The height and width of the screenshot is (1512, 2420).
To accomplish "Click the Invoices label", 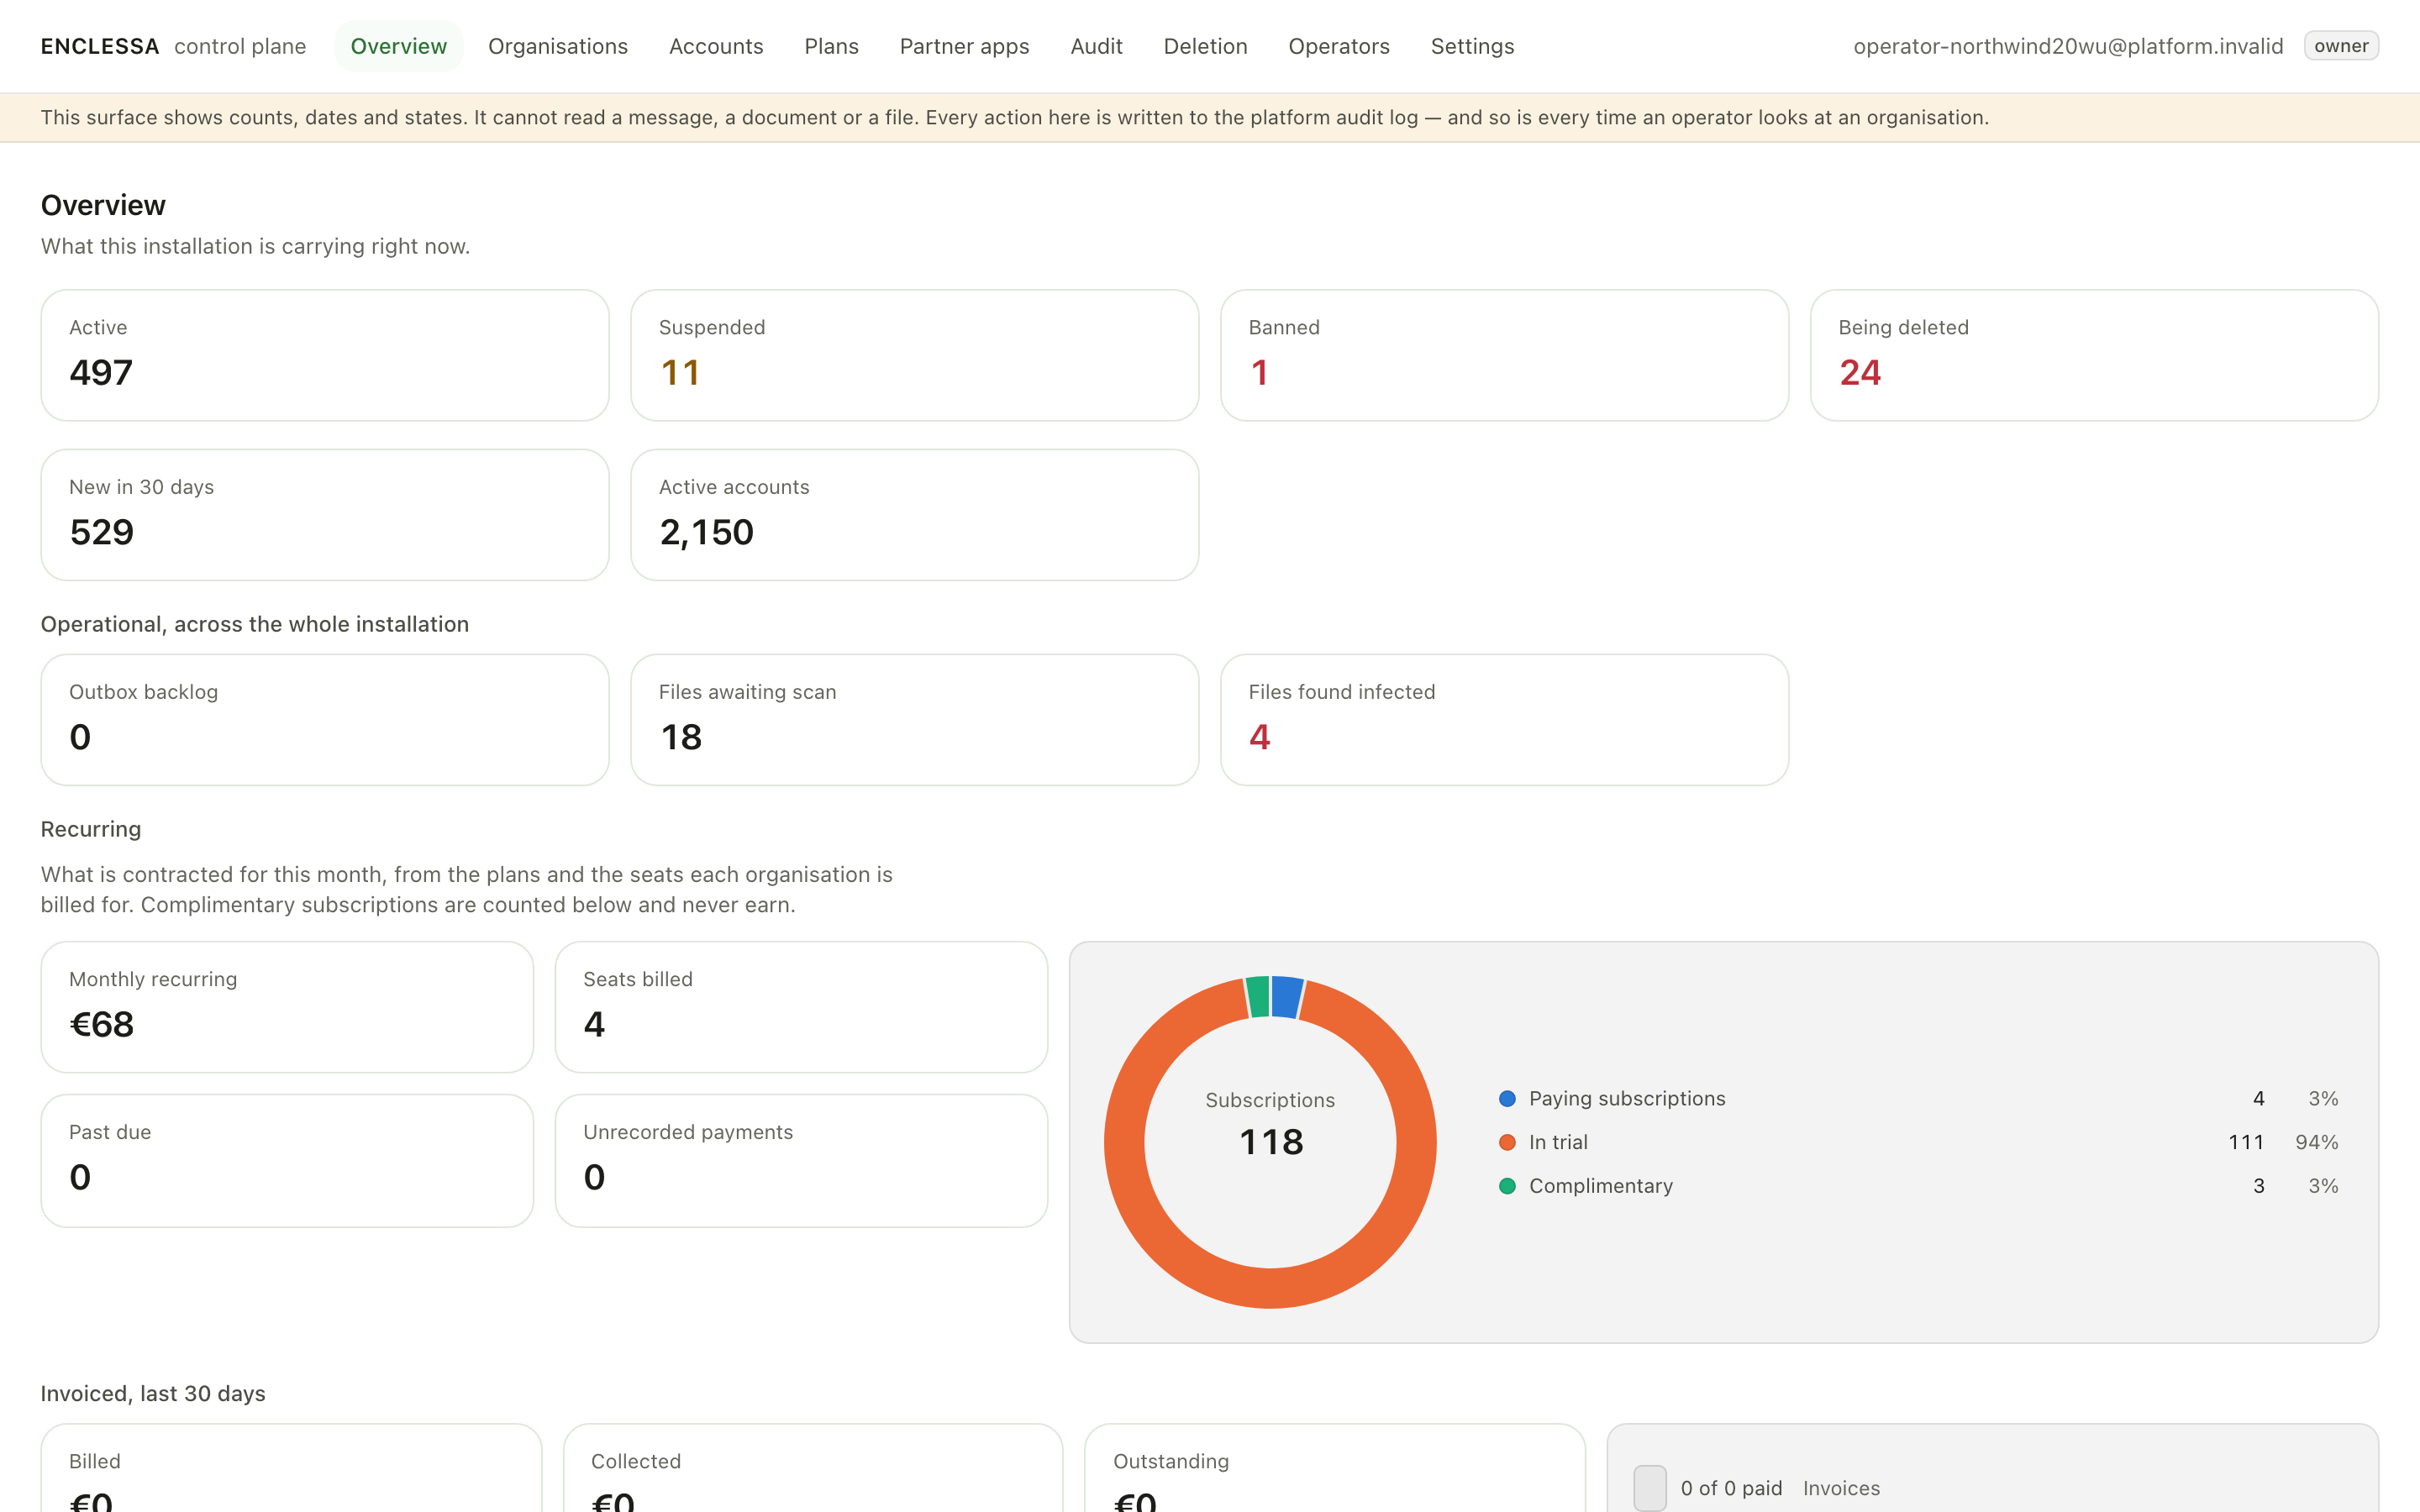I will click(1841, 1488).
